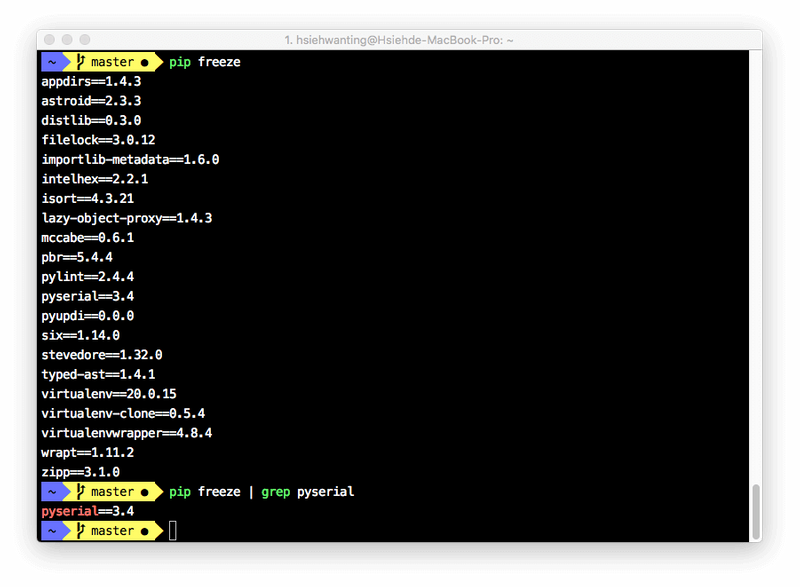Image resolution: width=800 pixels, height=587 pixels.
Task: Click the first 'pip freeze' command at the top
Action: pyautogui.click(x=205, y=62)
